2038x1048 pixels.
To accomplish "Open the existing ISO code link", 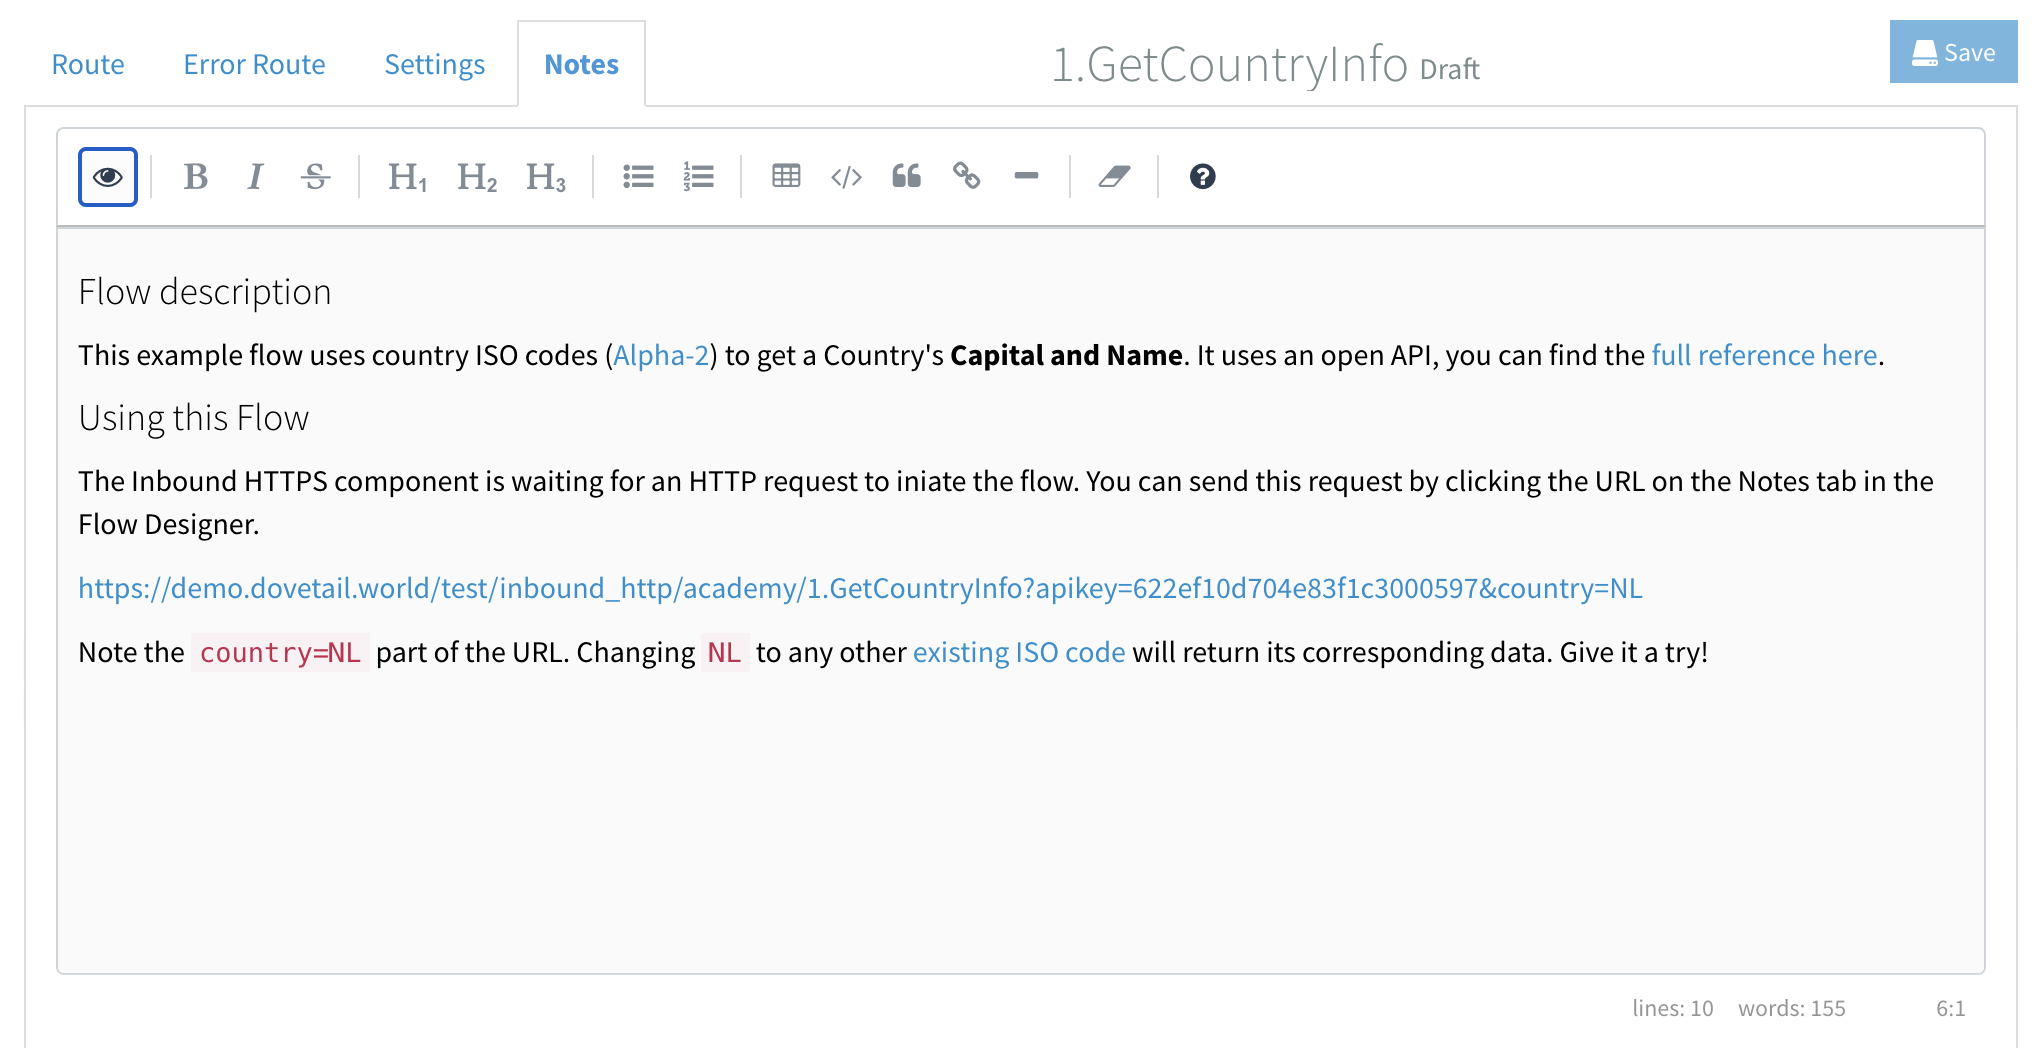I will point(1019,652).
